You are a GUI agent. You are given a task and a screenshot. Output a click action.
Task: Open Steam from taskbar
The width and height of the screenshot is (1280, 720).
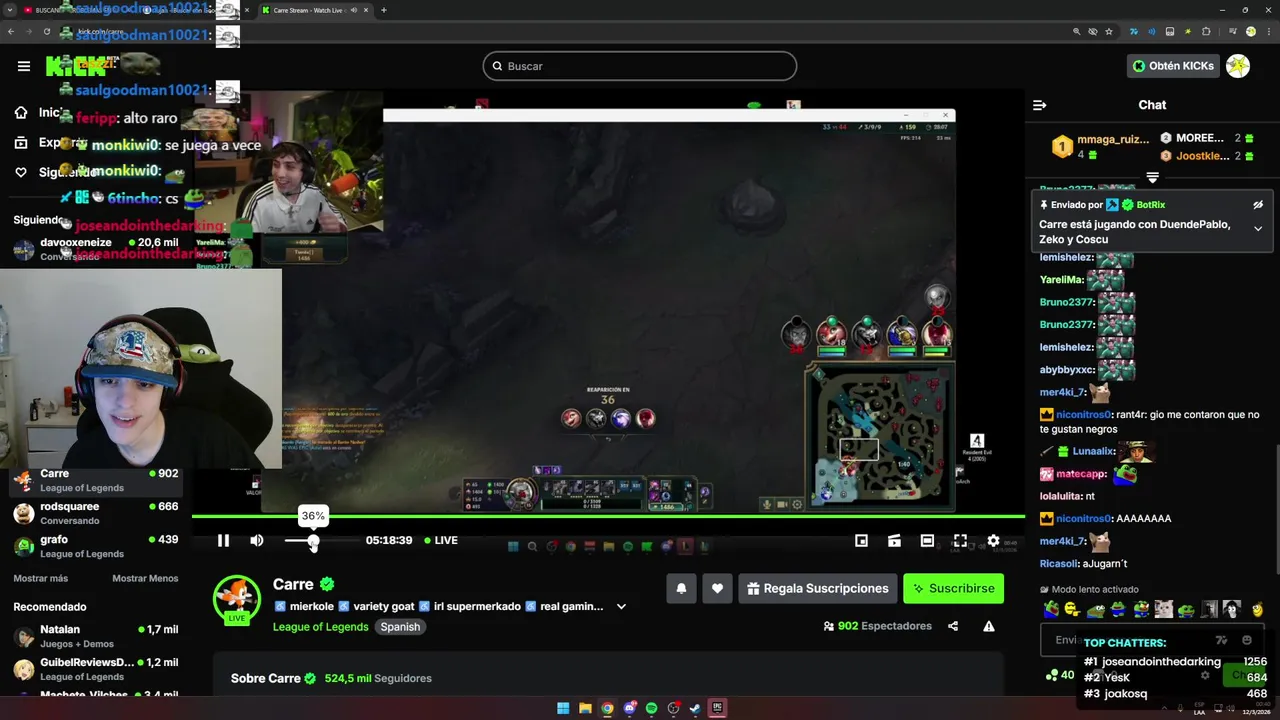pos(695,709)
